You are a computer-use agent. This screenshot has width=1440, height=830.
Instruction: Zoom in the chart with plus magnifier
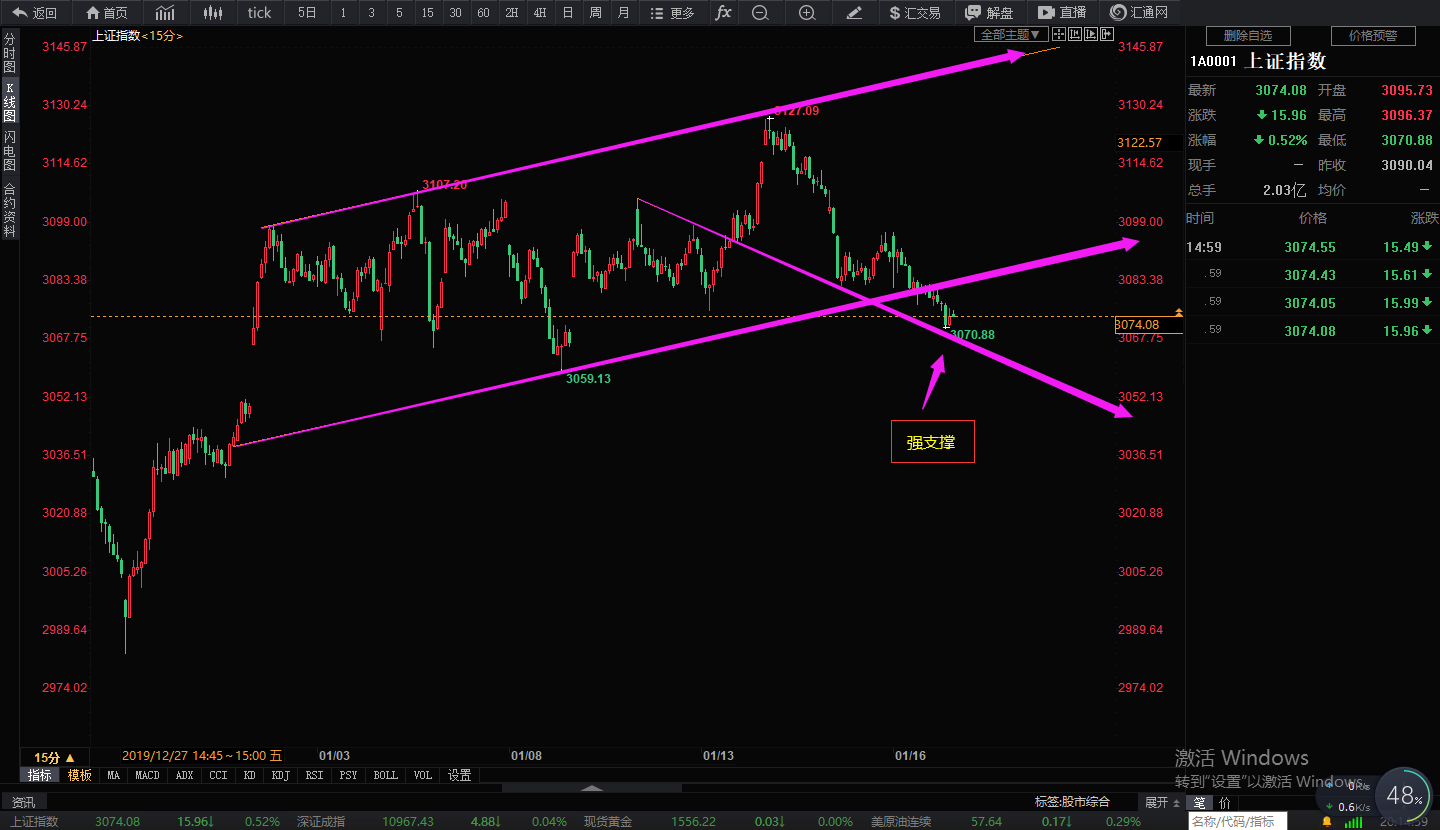(807, 13)
